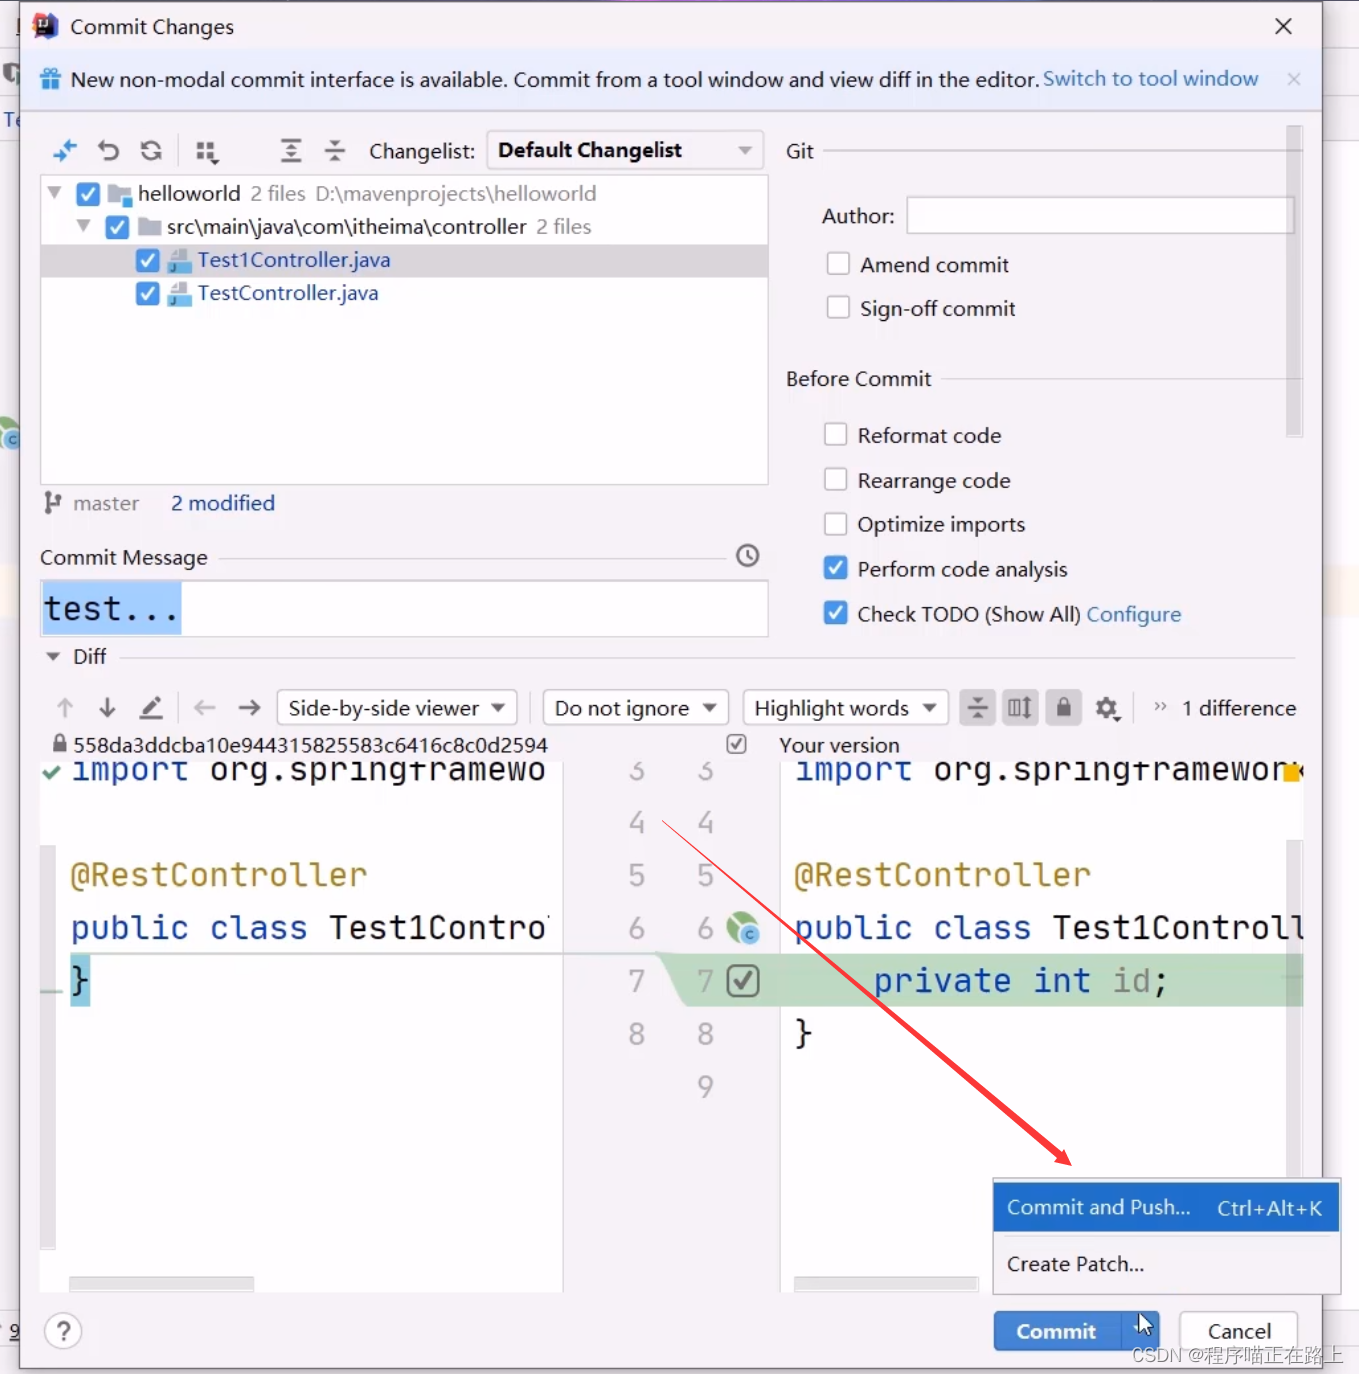Compare next file right arrow
1359x1374 pixels.
(249, 708)
